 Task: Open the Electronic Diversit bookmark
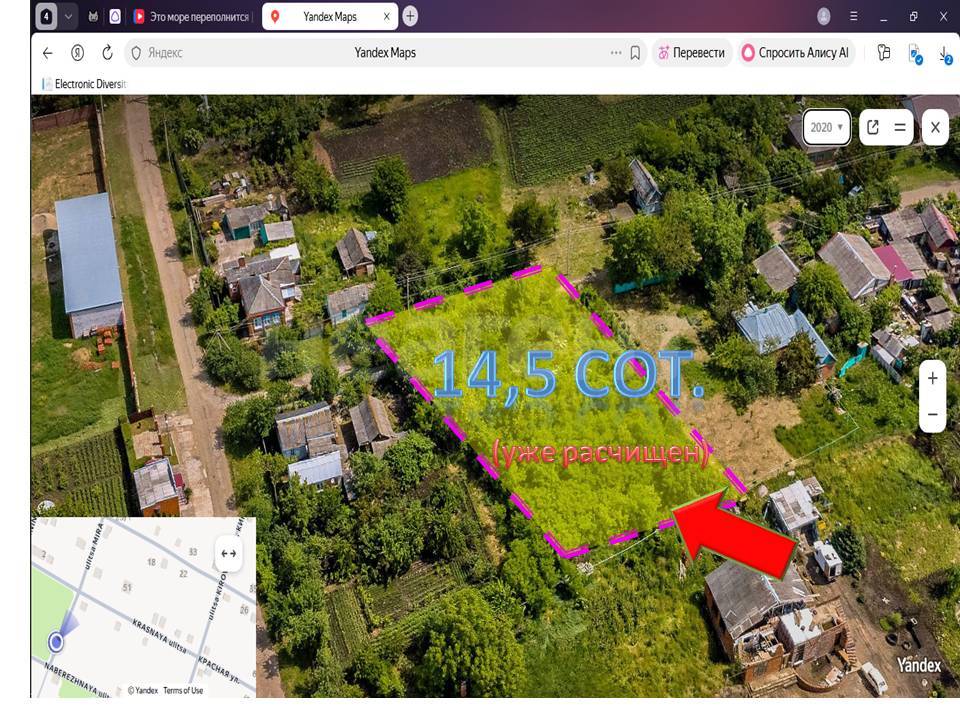[x=84, y=84]
